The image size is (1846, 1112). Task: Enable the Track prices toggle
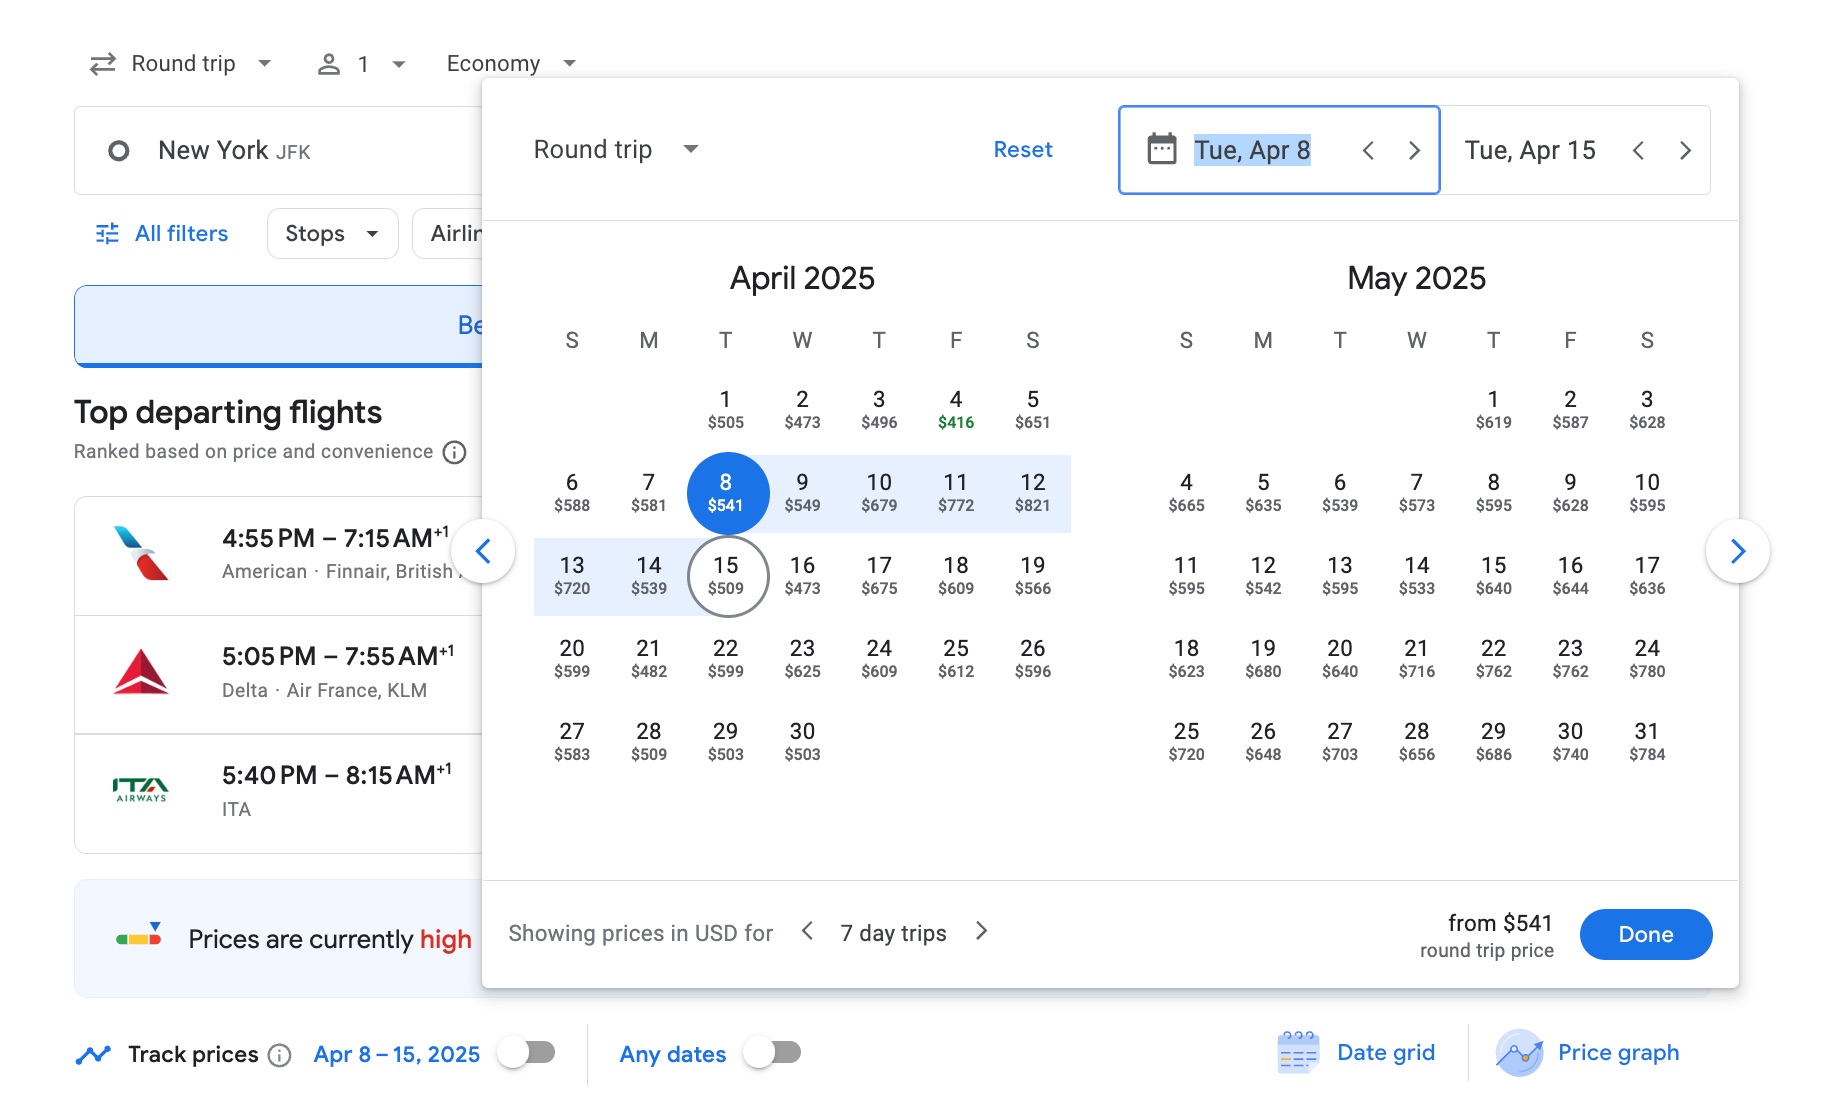pyautogui.click(x=528, y=1053)
